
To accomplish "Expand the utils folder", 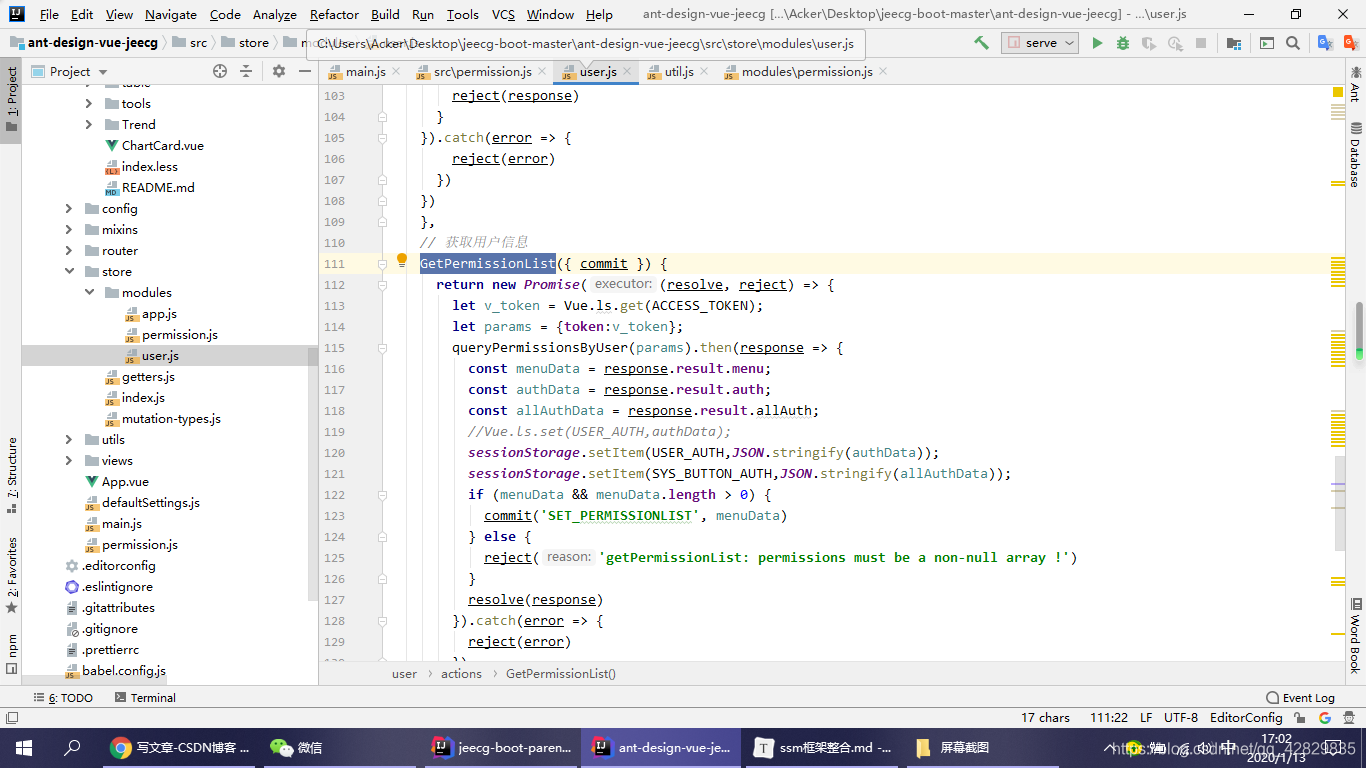I will [x=68, y=439].
